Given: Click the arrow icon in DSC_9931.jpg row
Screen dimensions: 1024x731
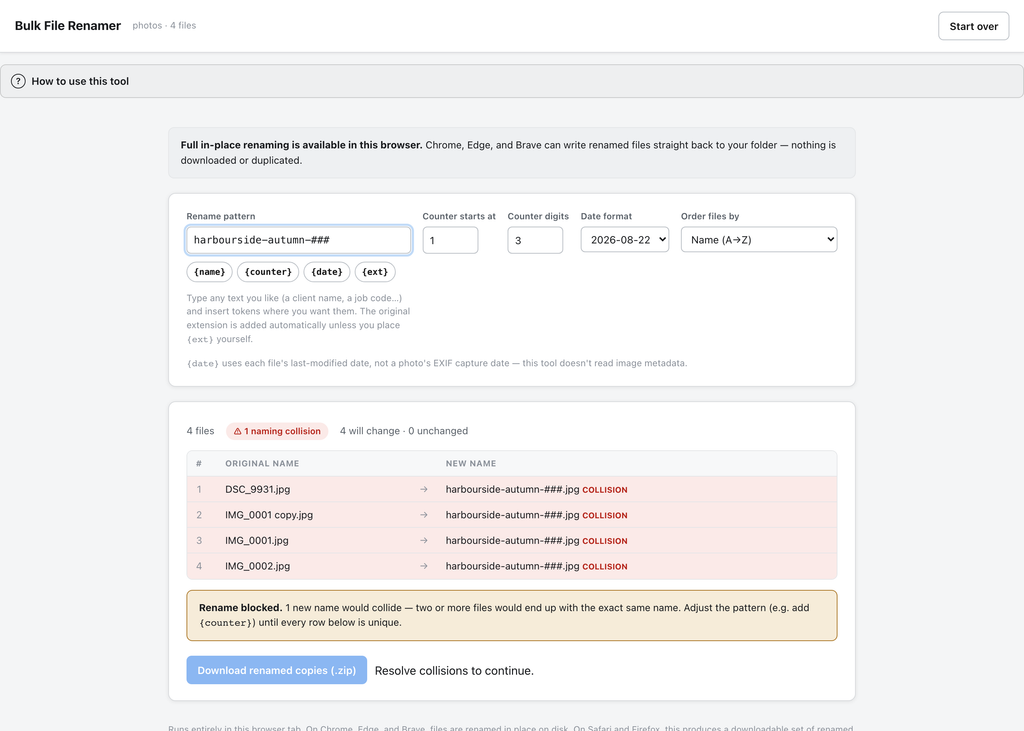Looking at the screenshot, I should click(x=424, y=489).
